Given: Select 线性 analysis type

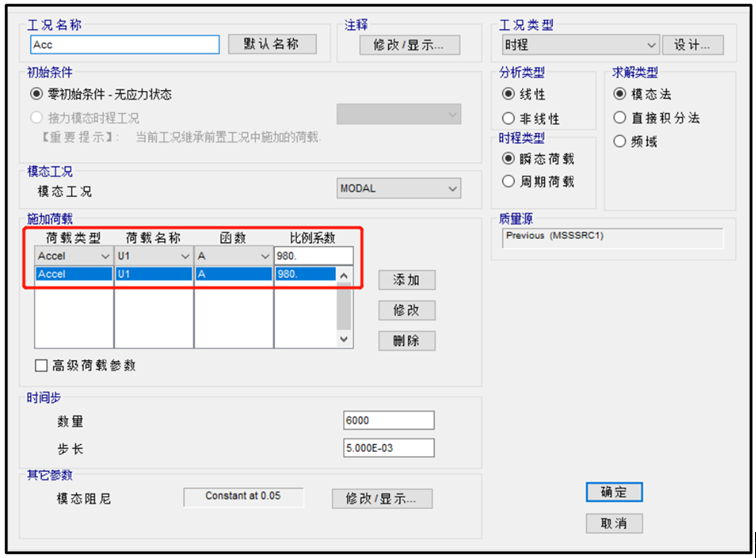Looking at the screenshot, I should [508, 94].
